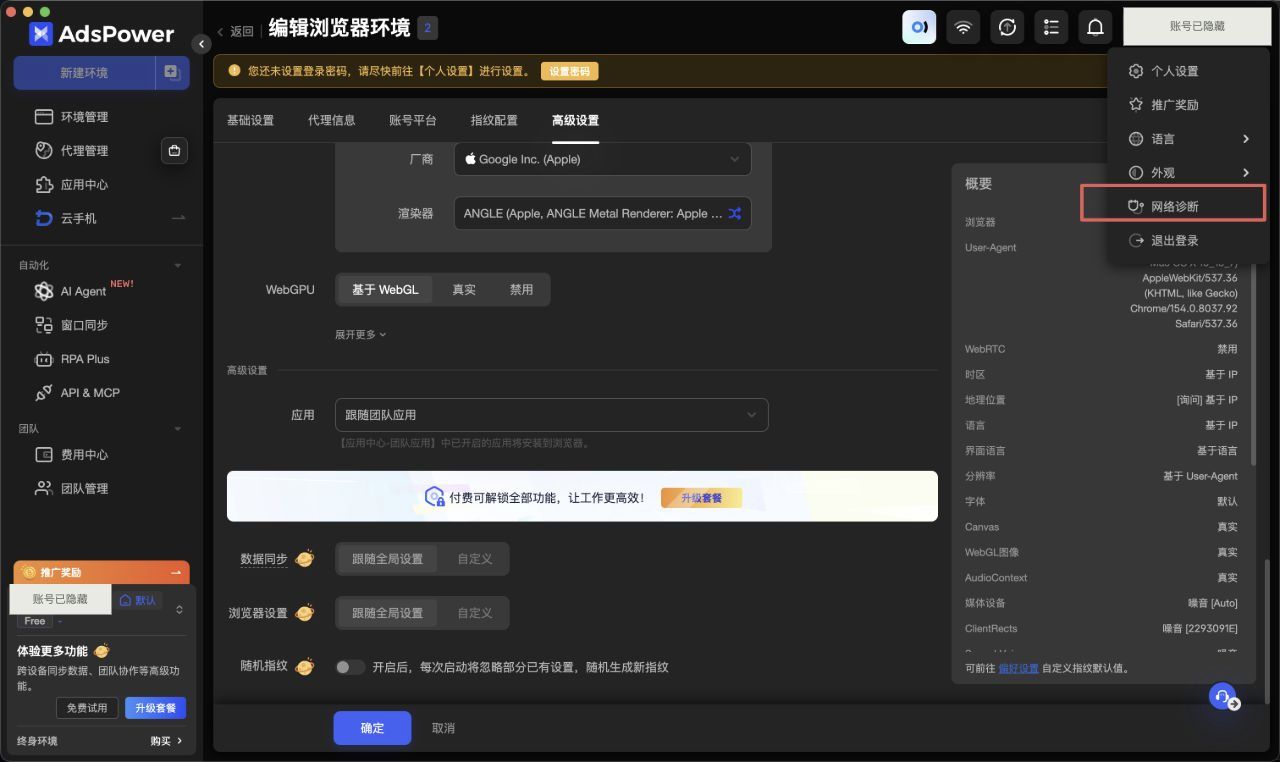Image resolution: width=1280 pixels, height=762 pixels.
Task: Click the 新建环境 button
Action: [x=85, y=73]
